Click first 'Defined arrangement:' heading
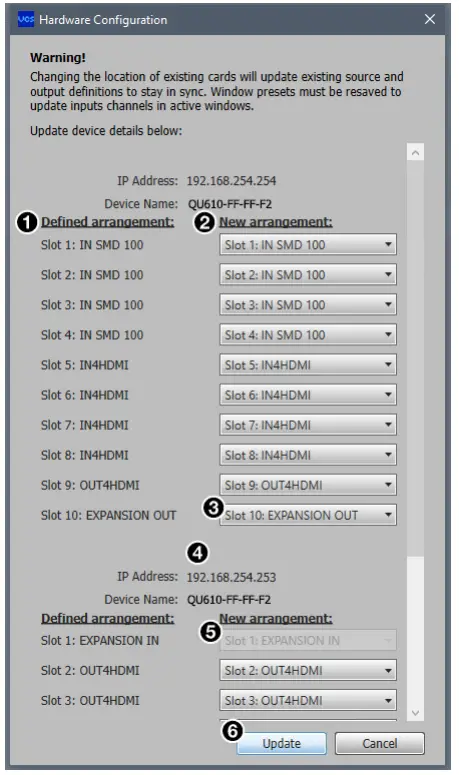459x775 pixels. 108,222
